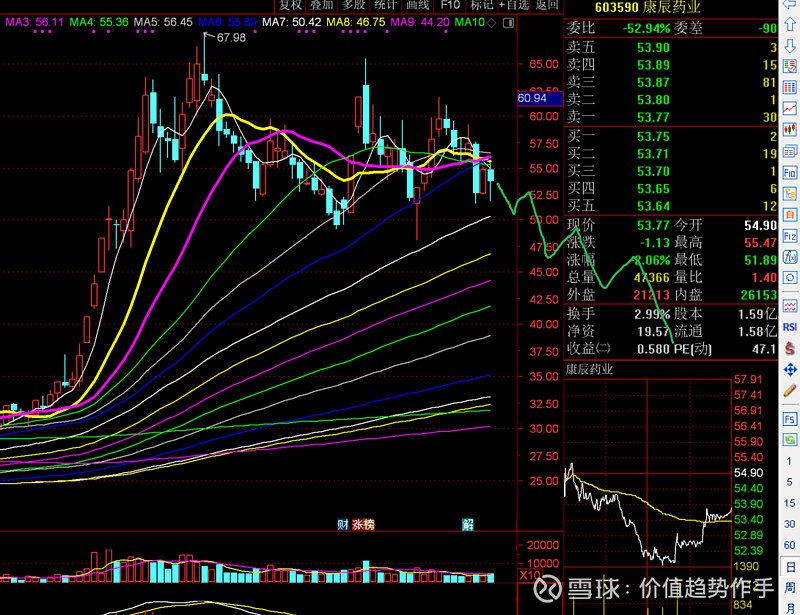Screen dimensions: 800x615
Task: Click the 60.94 price marker on axis
Action: (x=540, y=98)
